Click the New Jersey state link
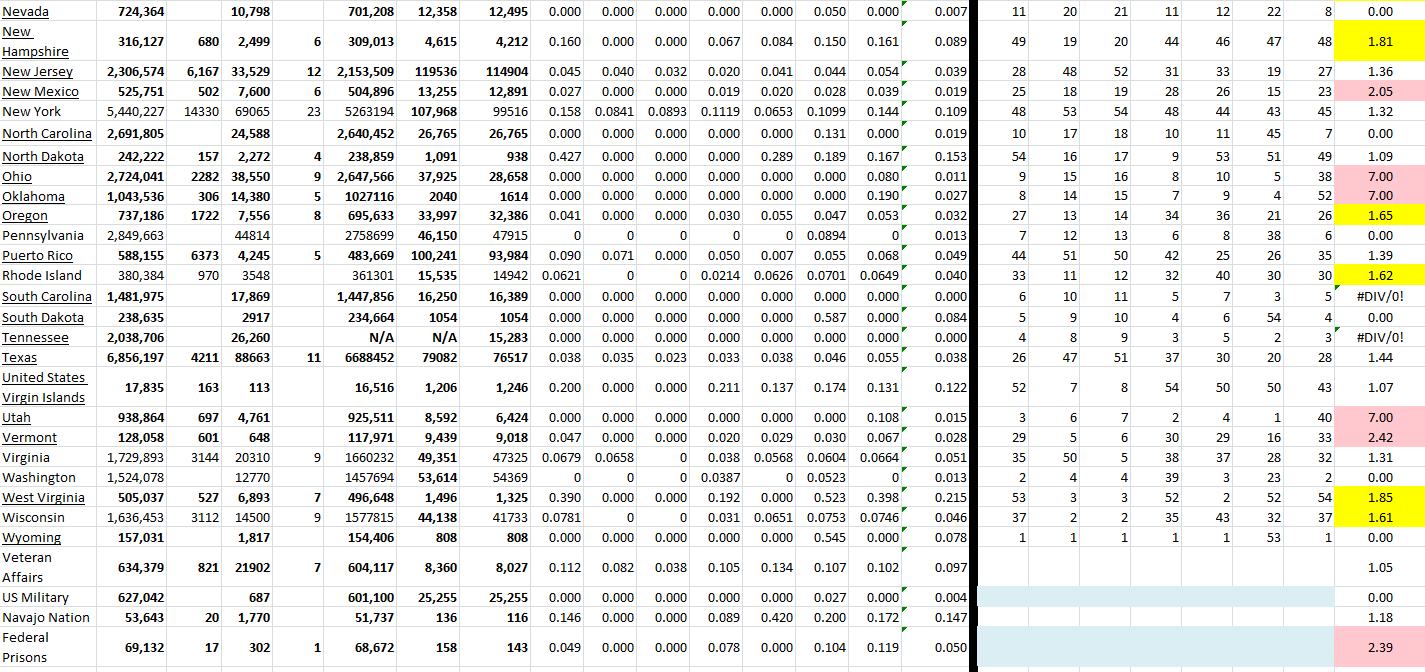 pyautogui.click(x=37, y=72)
